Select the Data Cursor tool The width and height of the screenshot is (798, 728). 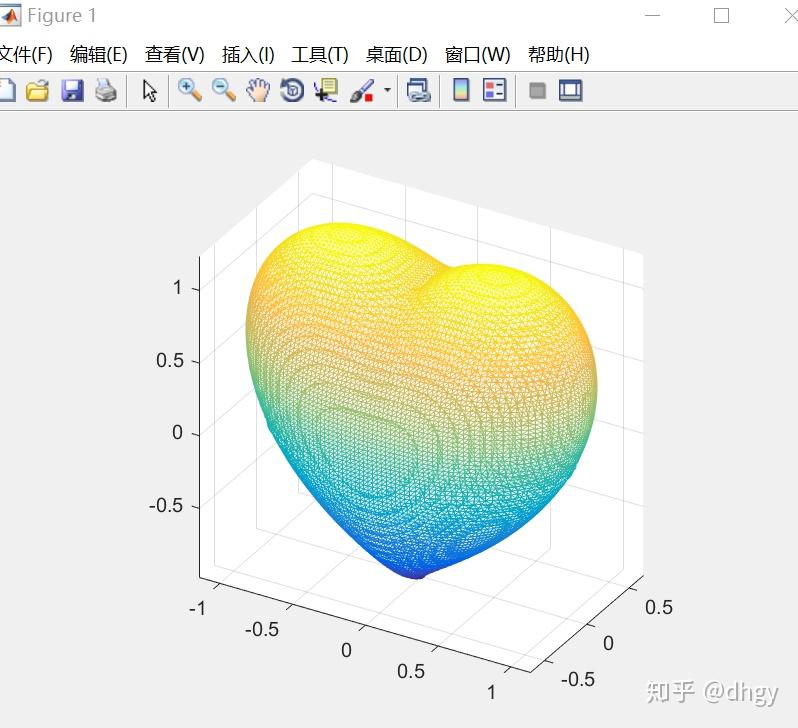[x=326, y=91]
